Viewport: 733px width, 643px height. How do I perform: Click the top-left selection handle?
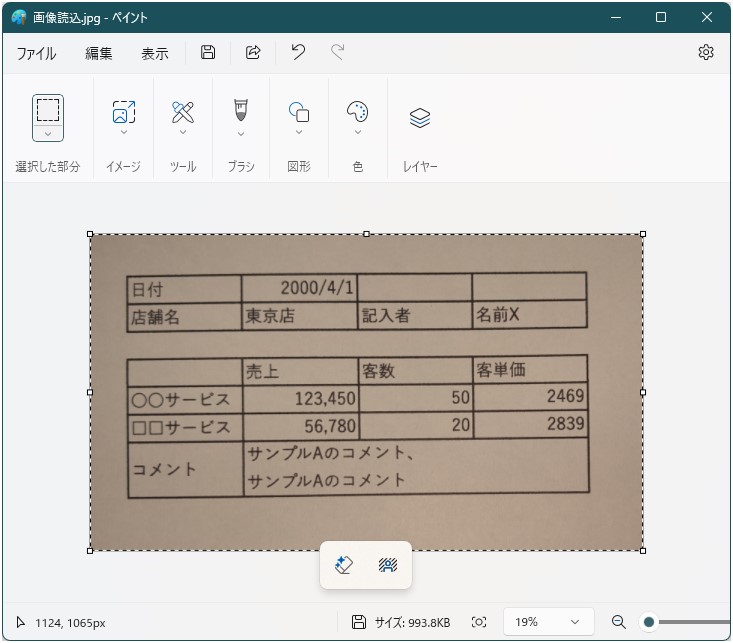coord(90,234)
